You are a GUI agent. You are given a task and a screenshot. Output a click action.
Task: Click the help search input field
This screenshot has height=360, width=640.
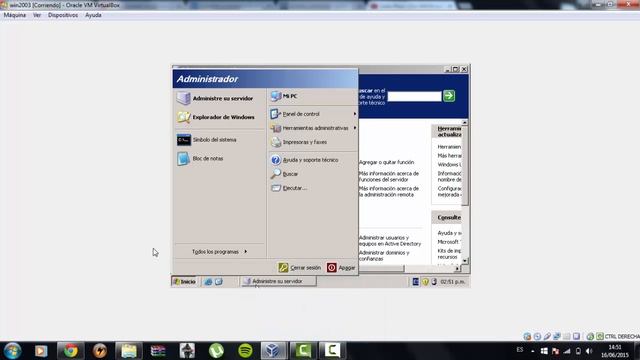click(x=414, y=96)
